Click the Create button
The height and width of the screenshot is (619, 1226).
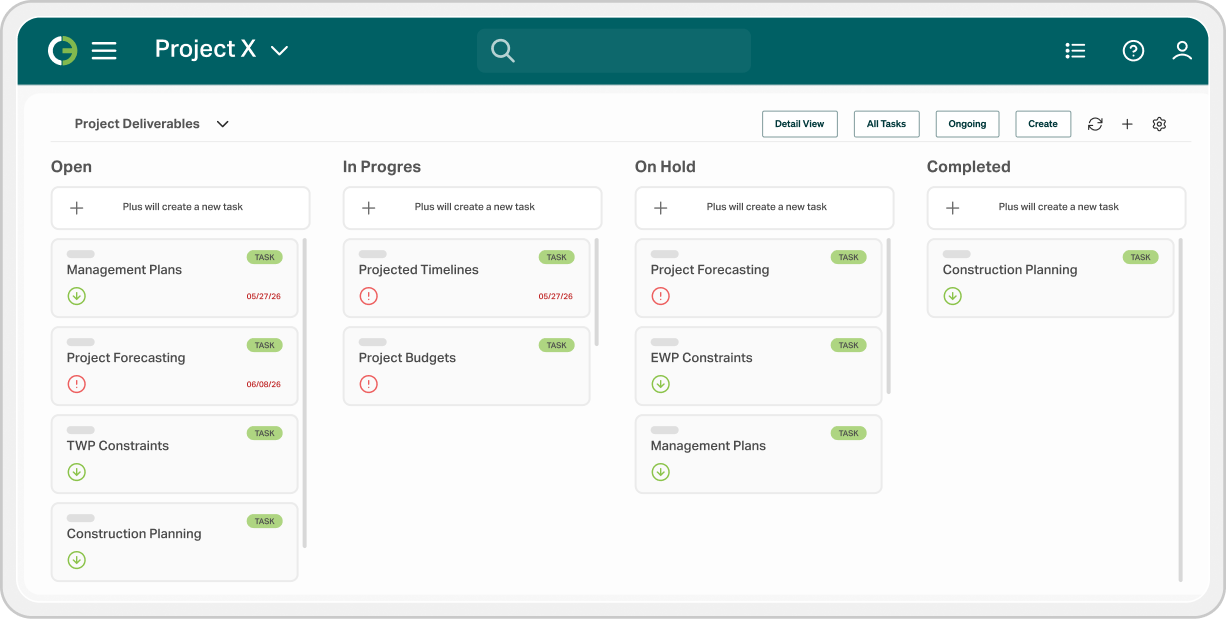pyautogui.click(x=1042, y=124)
